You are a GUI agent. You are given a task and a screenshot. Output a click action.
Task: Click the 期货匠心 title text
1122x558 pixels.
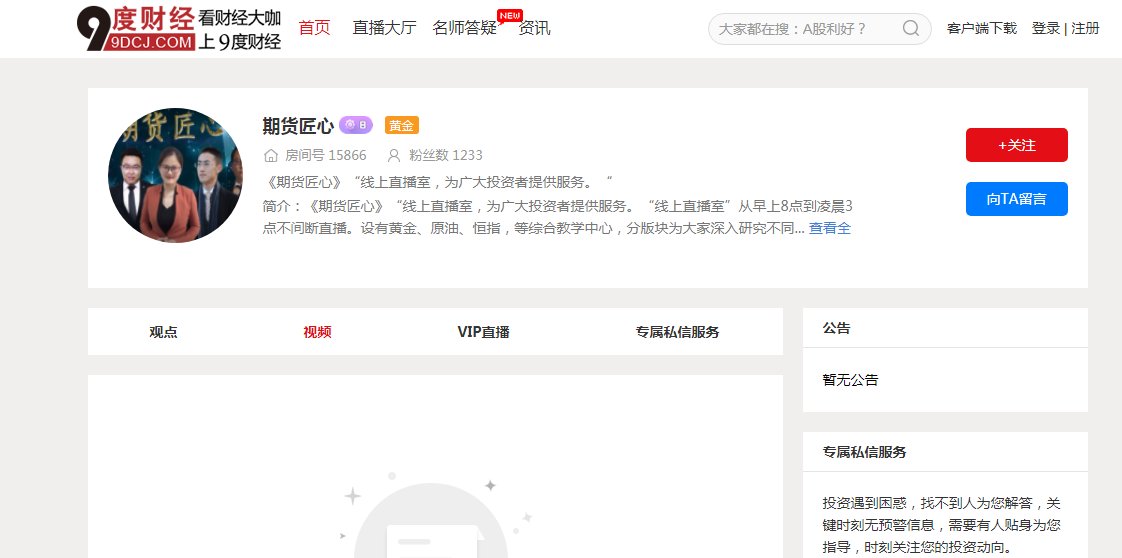(298, 126)
